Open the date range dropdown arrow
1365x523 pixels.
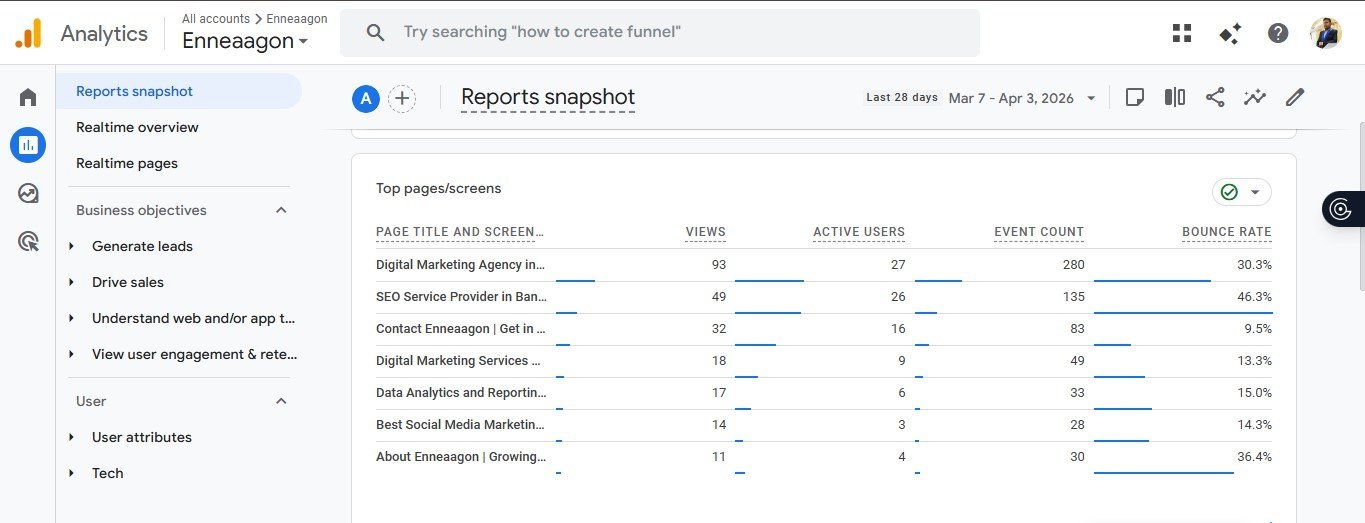(x=1091, y=98)
